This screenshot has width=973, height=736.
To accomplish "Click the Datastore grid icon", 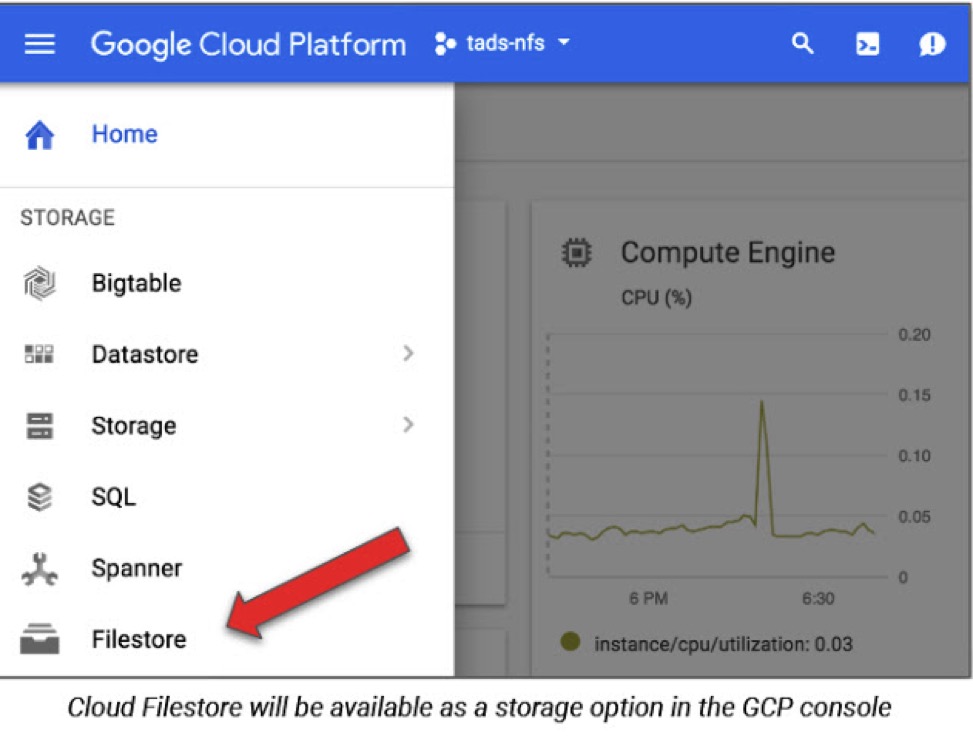I will [39, 354].
